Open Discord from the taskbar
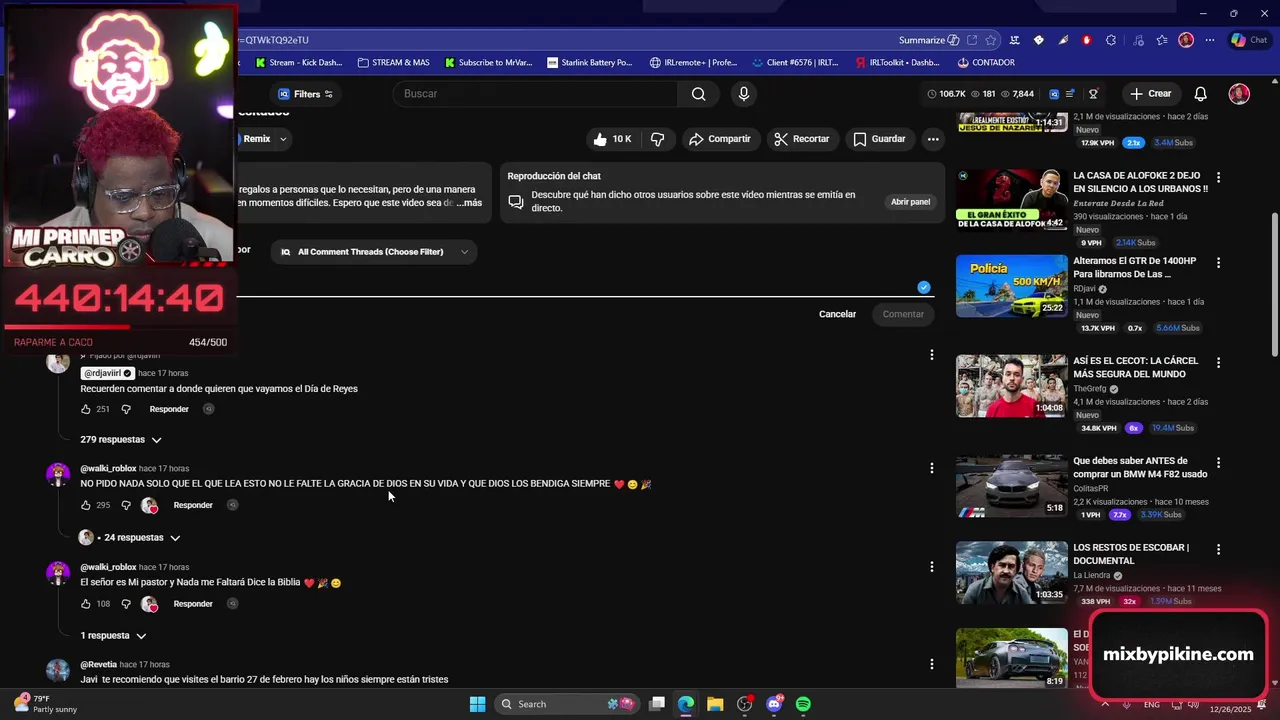The height and width of the screenshot is (720, 1280). 774,704
